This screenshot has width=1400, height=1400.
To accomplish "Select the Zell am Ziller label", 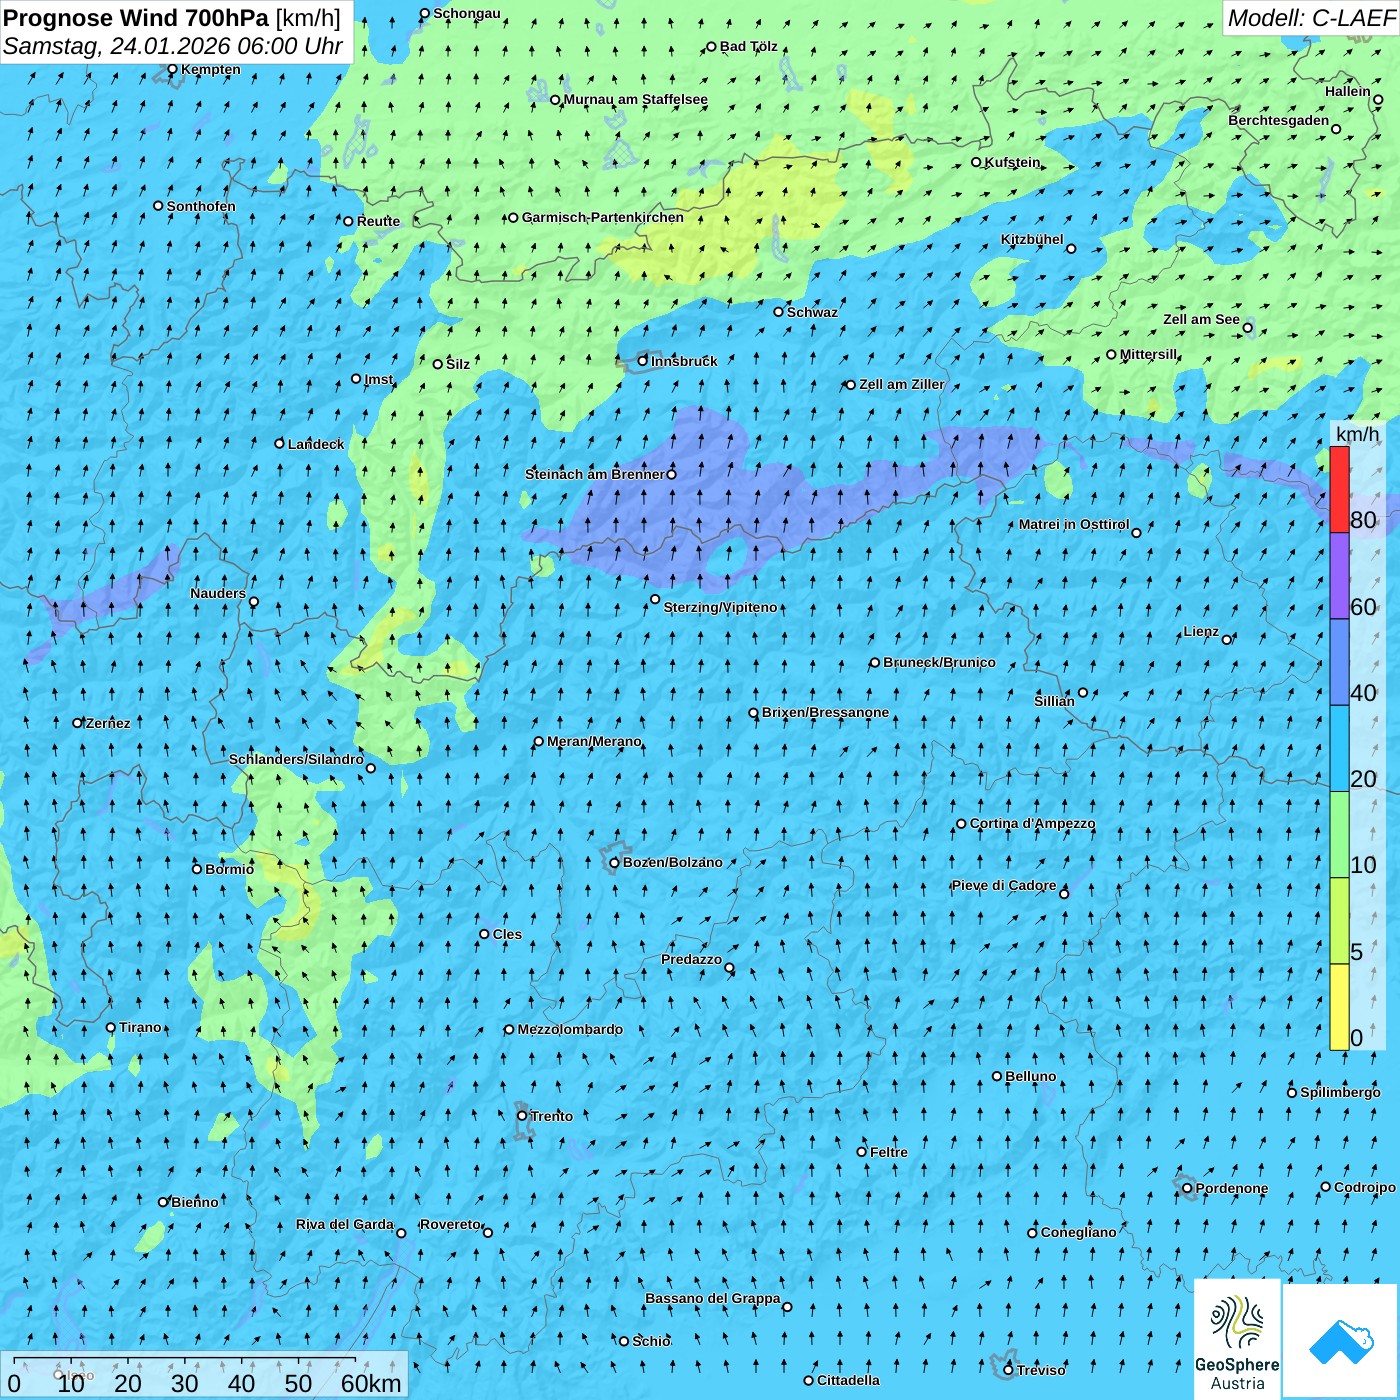I will (901, 384).
